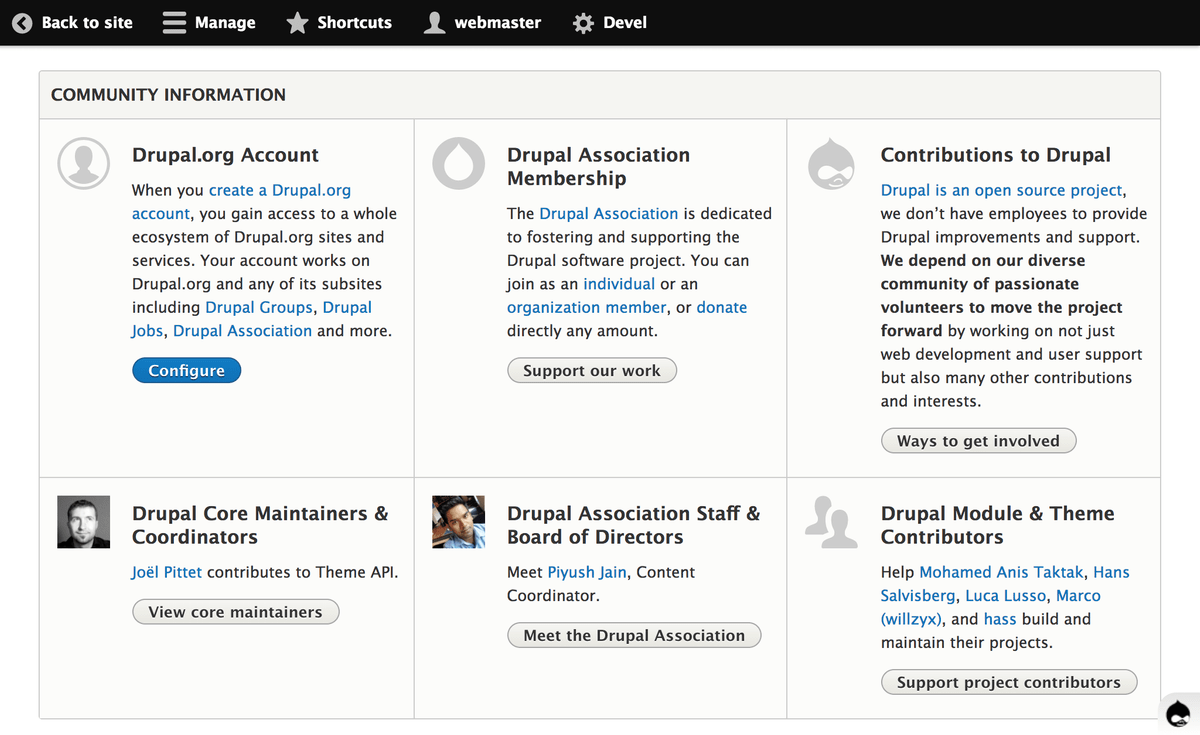
Task: Click the Drupal.org Account heading
Action: 225,155
